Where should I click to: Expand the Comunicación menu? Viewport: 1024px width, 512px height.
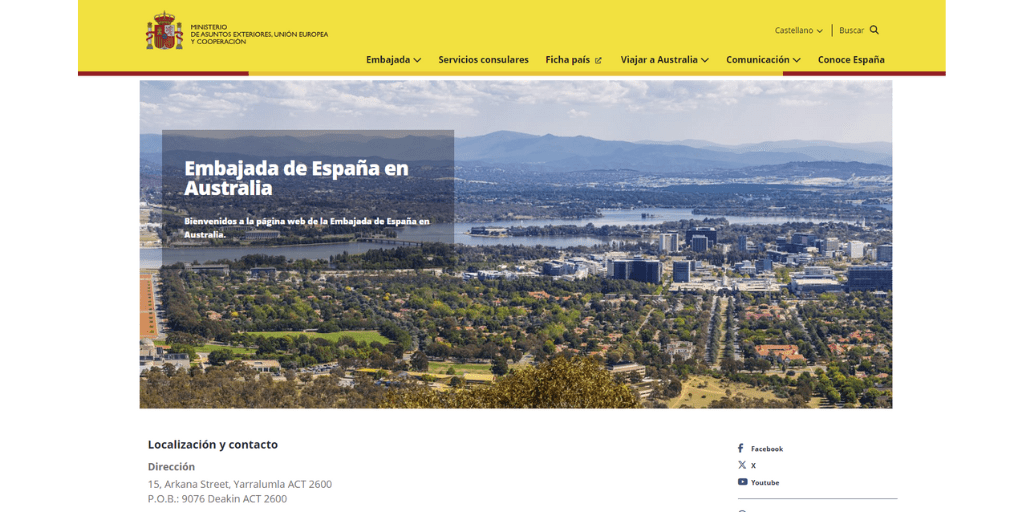coord(763,59)
